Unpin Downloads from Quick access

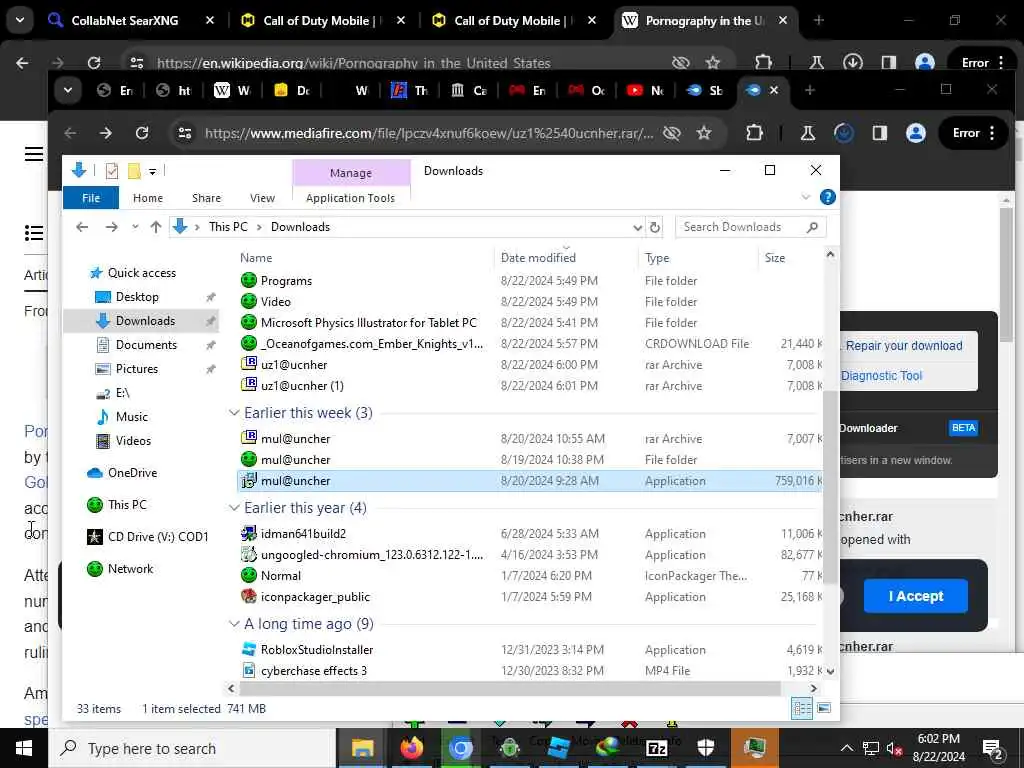(x=210, y=321)
